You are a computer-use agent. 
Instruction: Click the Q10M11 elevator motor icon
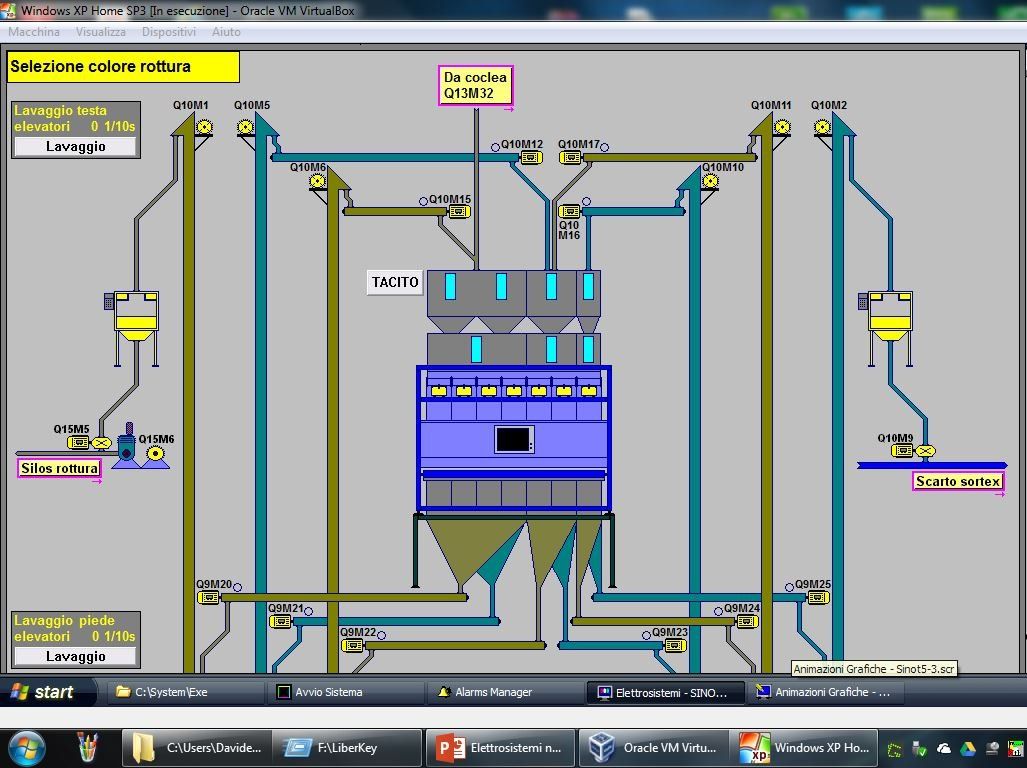coord(782,127)
